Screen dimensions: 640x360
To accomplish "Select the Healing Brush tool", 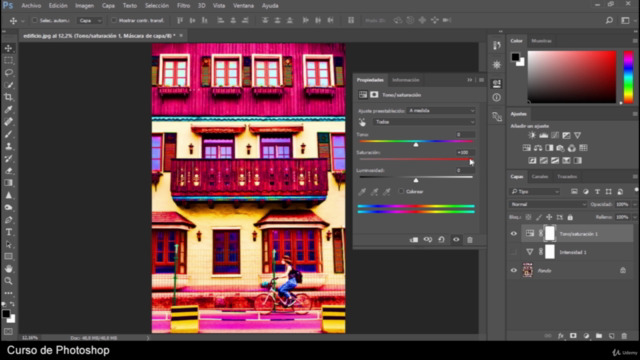I will point(9,122).
